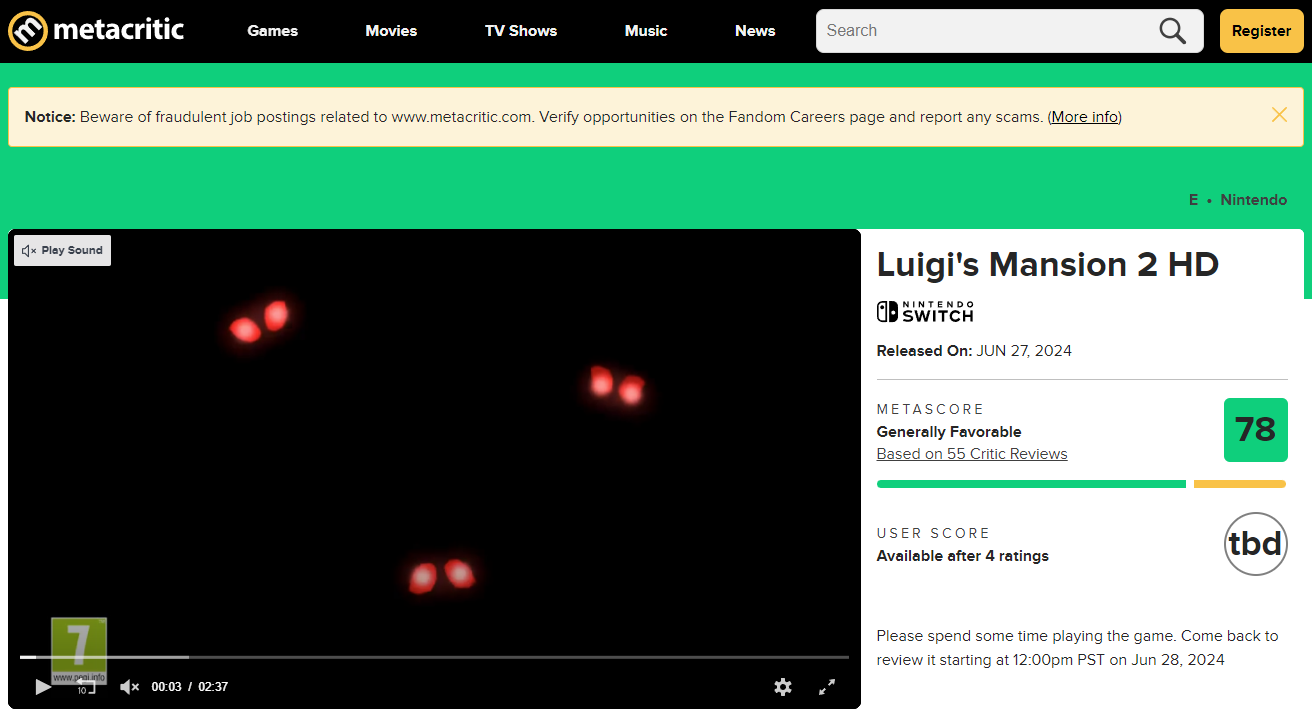Open the Movies menu

[391, 31]
